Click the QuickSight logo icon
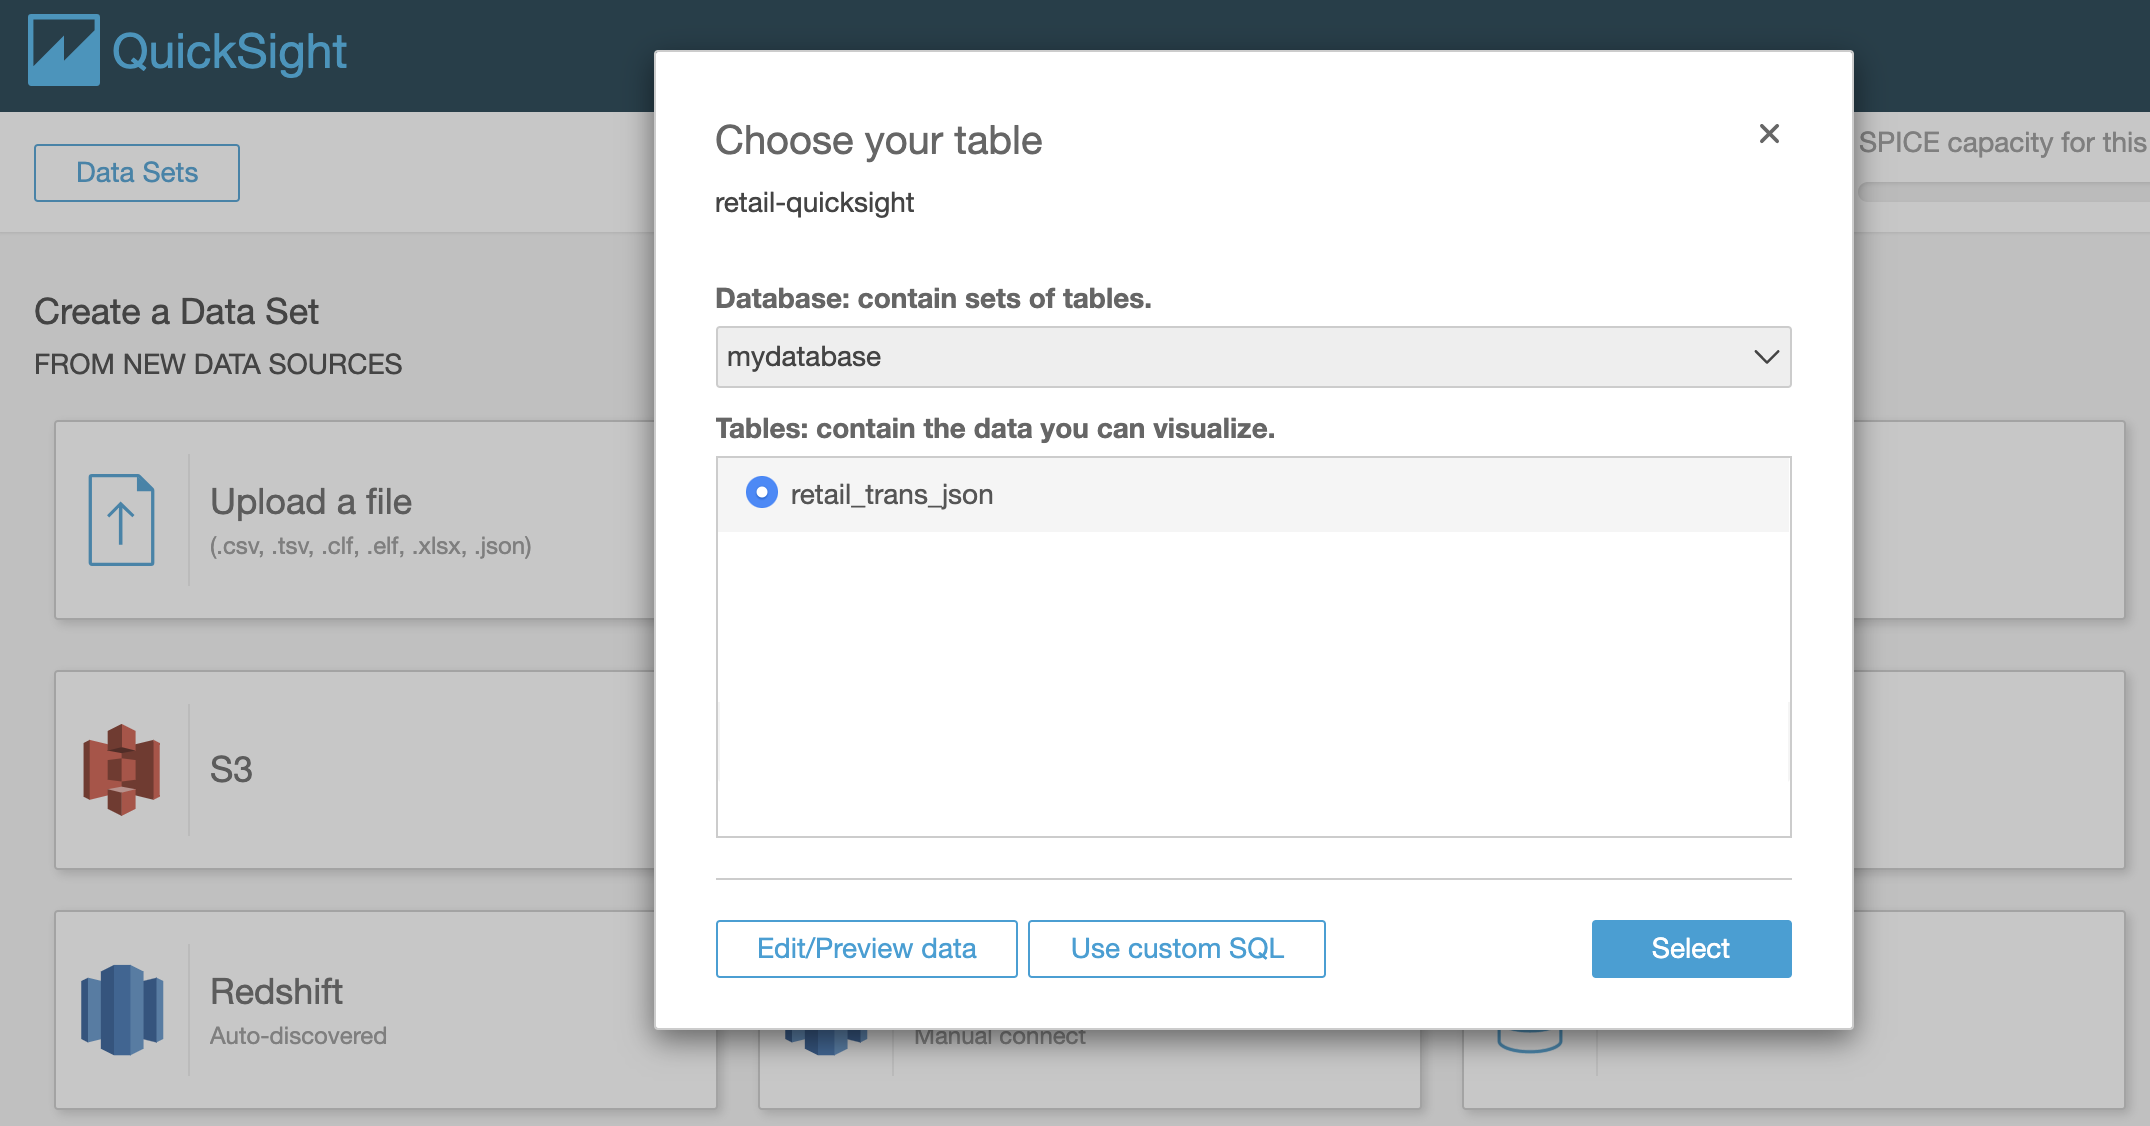The image size is (2150, 1126). point(63,50)
